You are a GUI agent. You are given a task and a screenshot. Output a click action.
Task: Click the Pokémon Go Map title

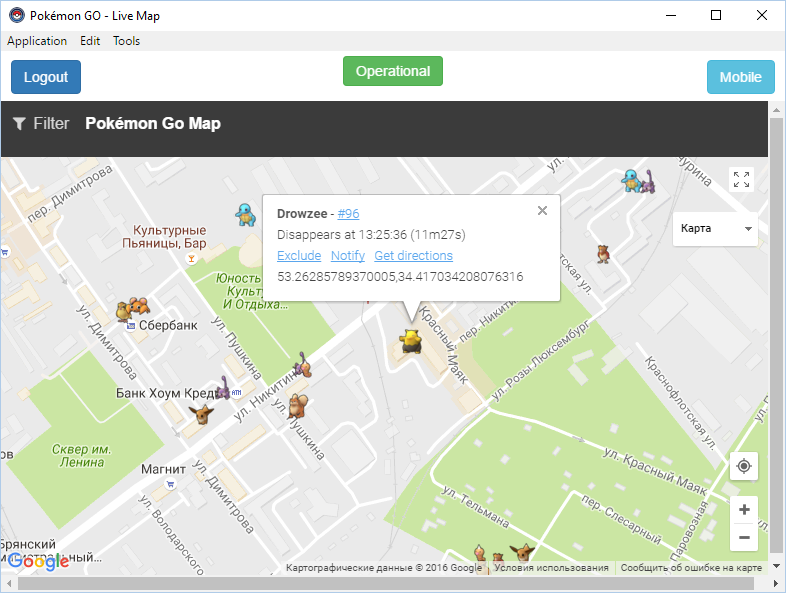[x=153, y=123]
